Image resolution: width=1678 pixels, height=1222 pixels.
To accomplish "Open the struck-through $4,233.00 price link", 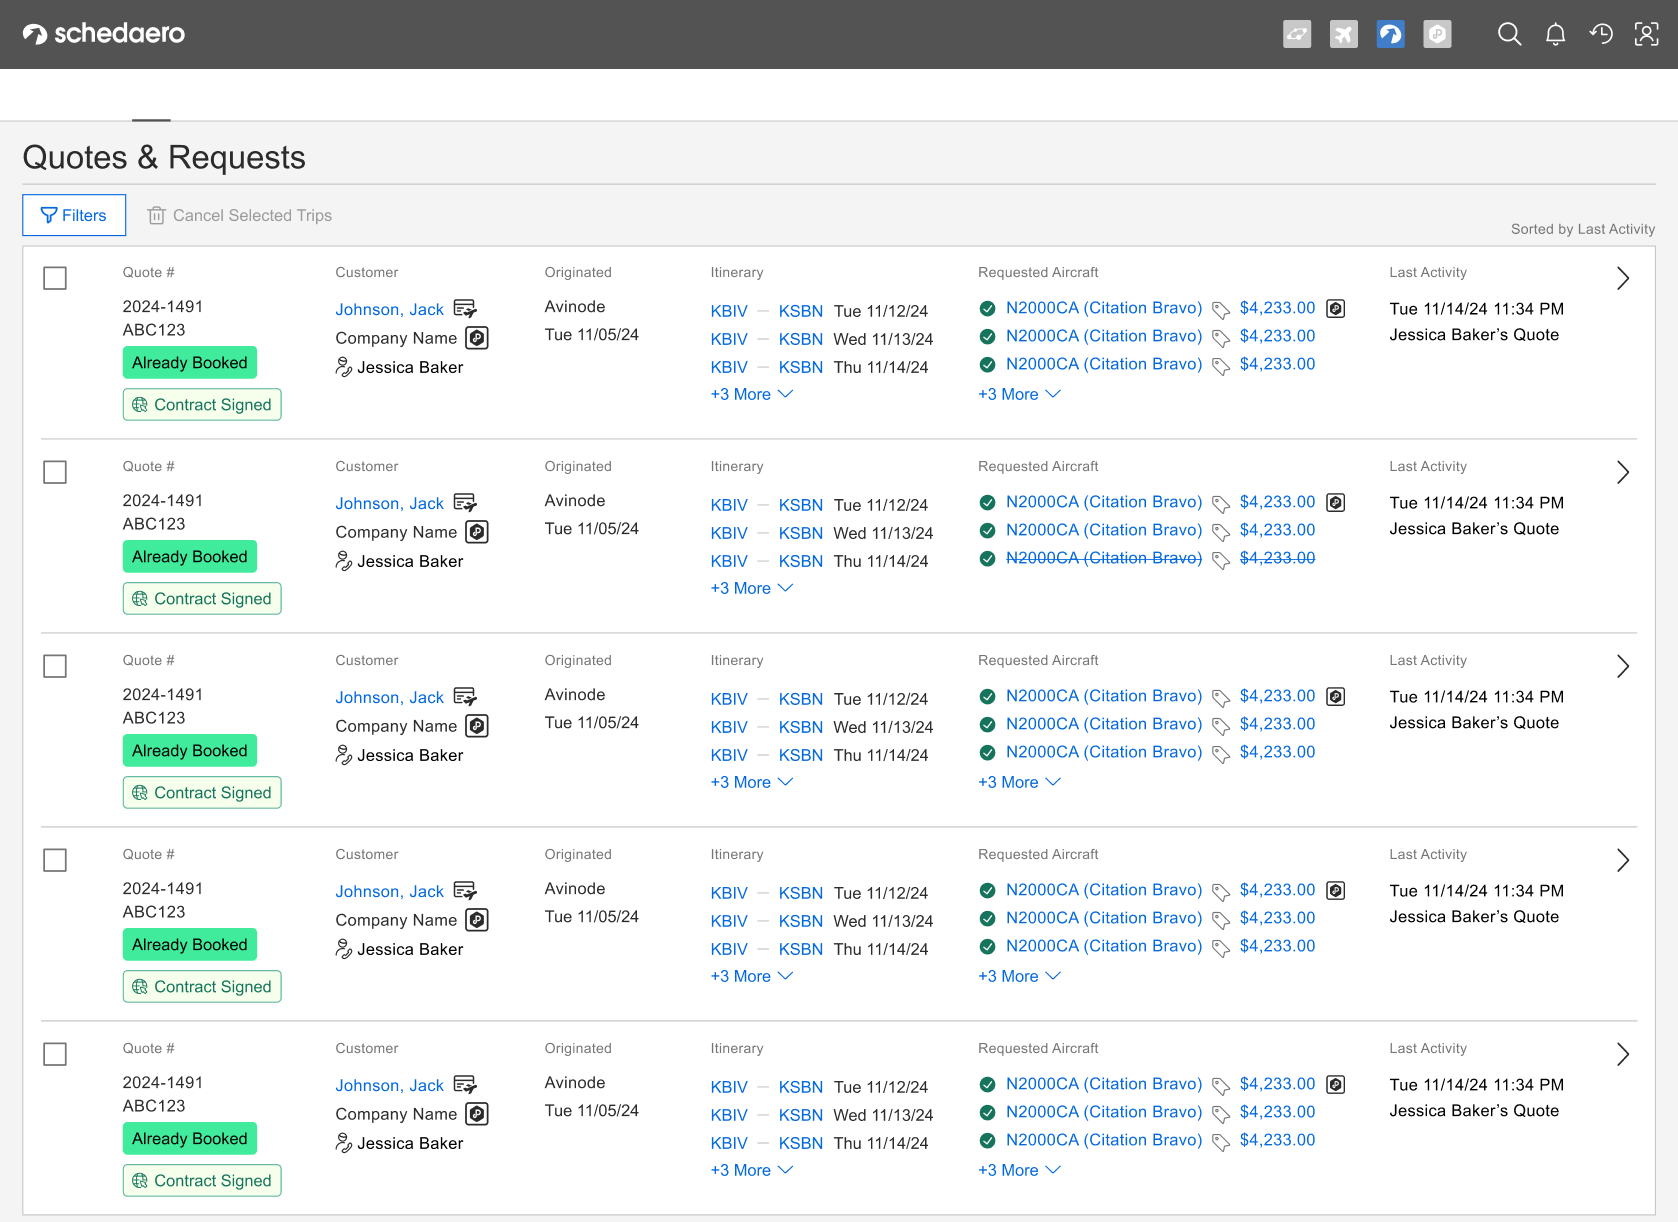I will [1277, 558].
